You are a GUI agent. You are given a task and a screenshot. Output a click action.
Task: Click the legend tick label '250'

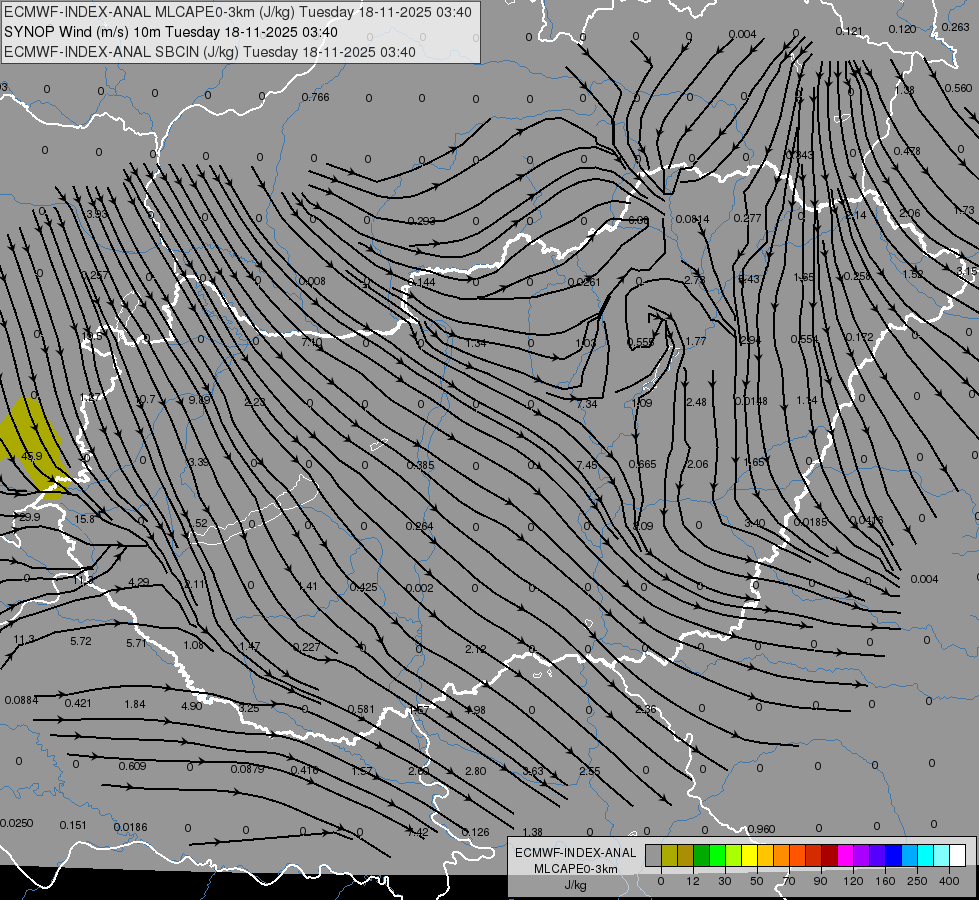917,881
